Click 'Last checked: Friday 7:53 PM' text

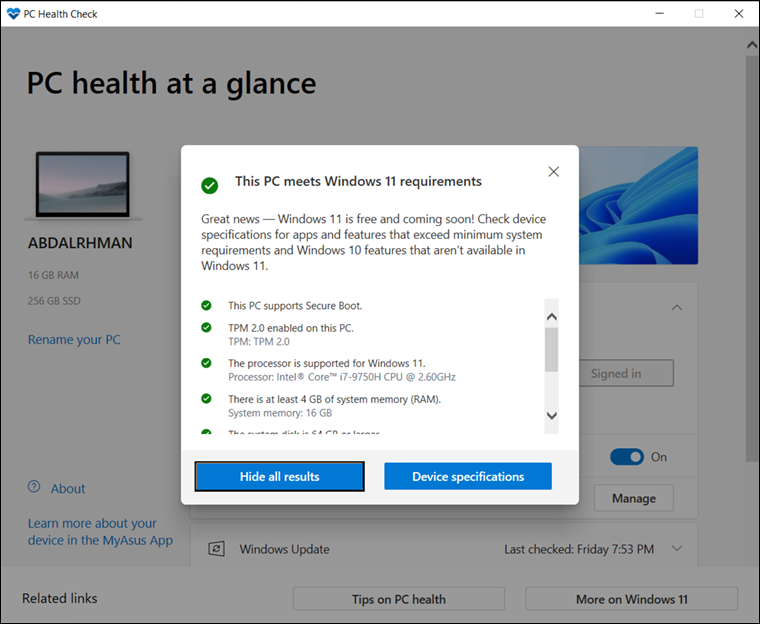579,549
